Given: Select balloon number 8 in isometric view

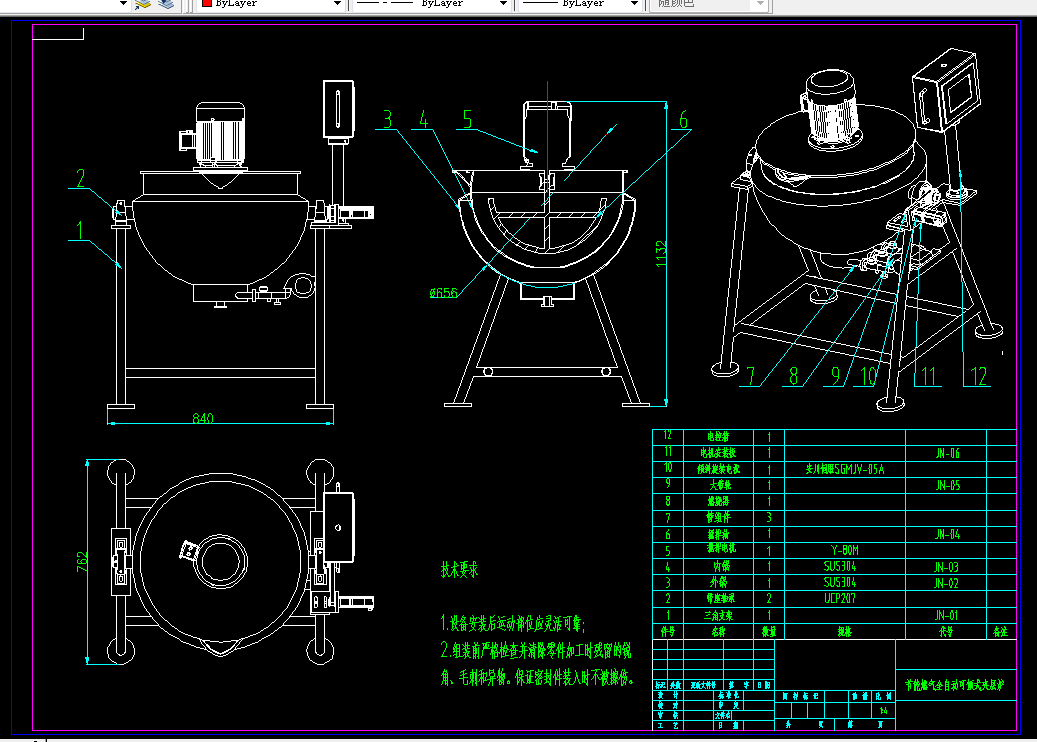Looking at the screenshot, I should (x=794, y=376).
